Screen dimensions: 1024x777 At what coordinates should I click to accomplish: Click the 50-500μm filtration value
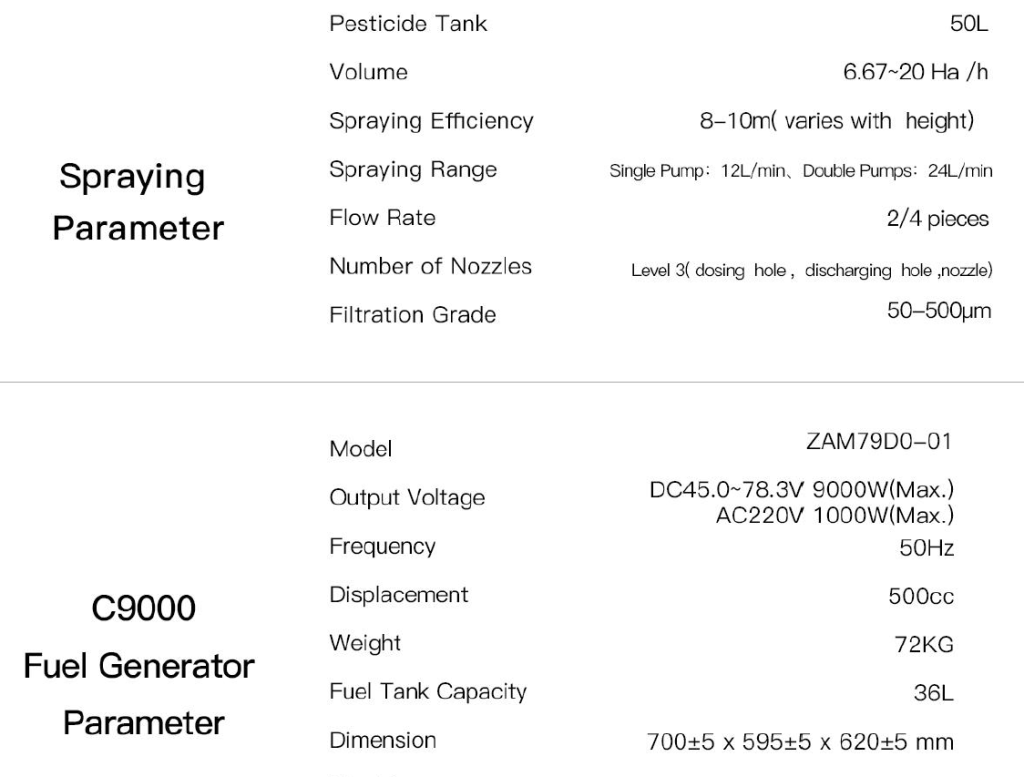pos(939,312)
